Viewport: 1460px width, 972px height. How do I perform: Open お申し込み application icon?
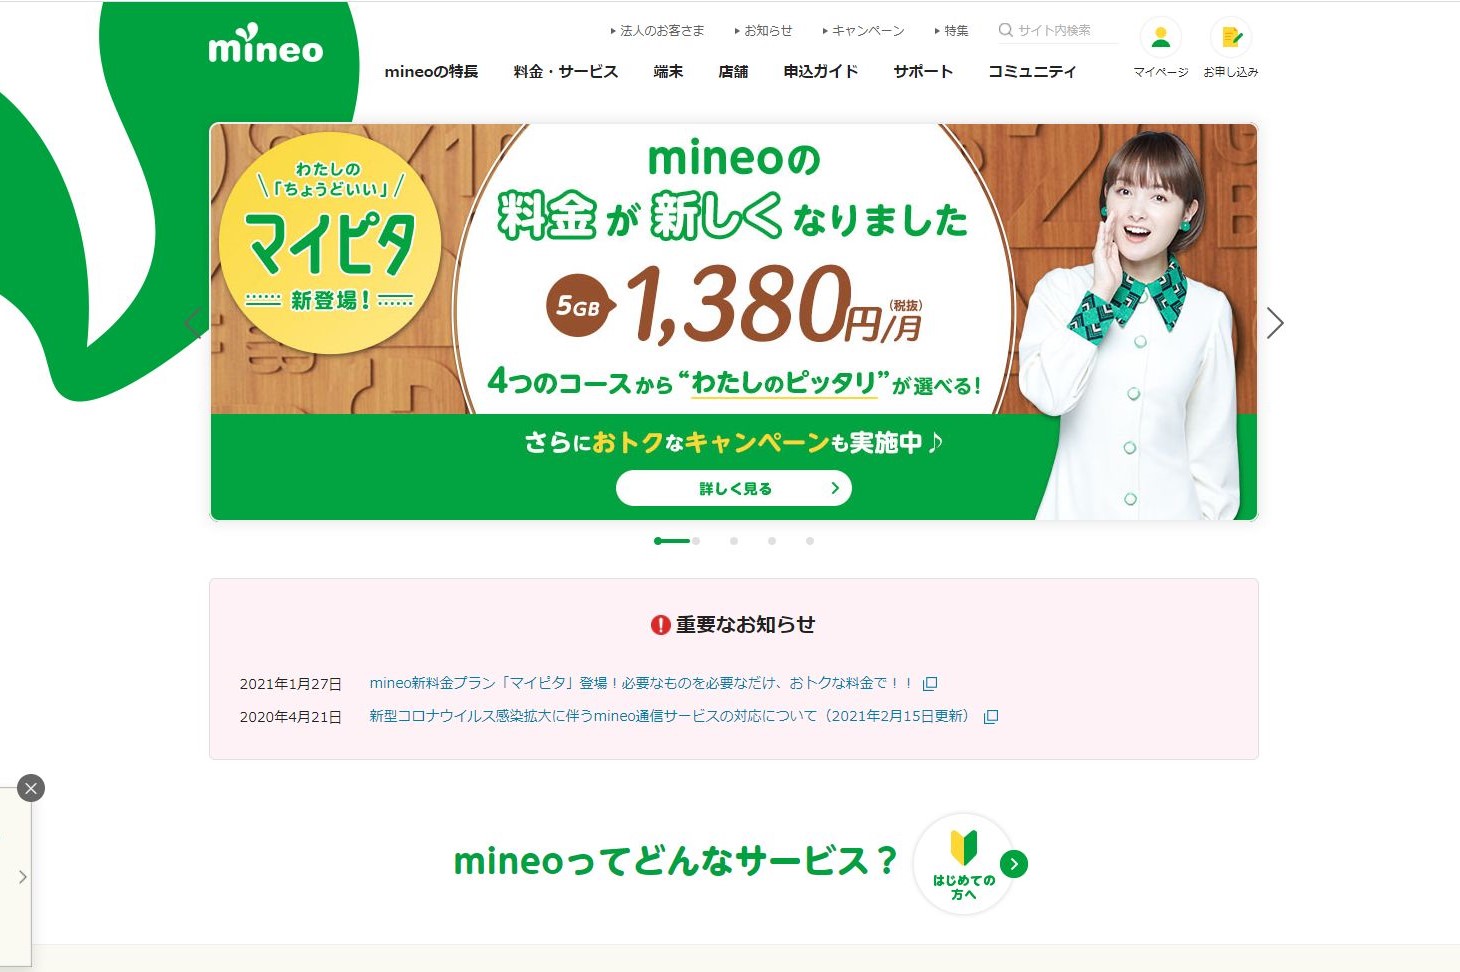(1231, 38)
